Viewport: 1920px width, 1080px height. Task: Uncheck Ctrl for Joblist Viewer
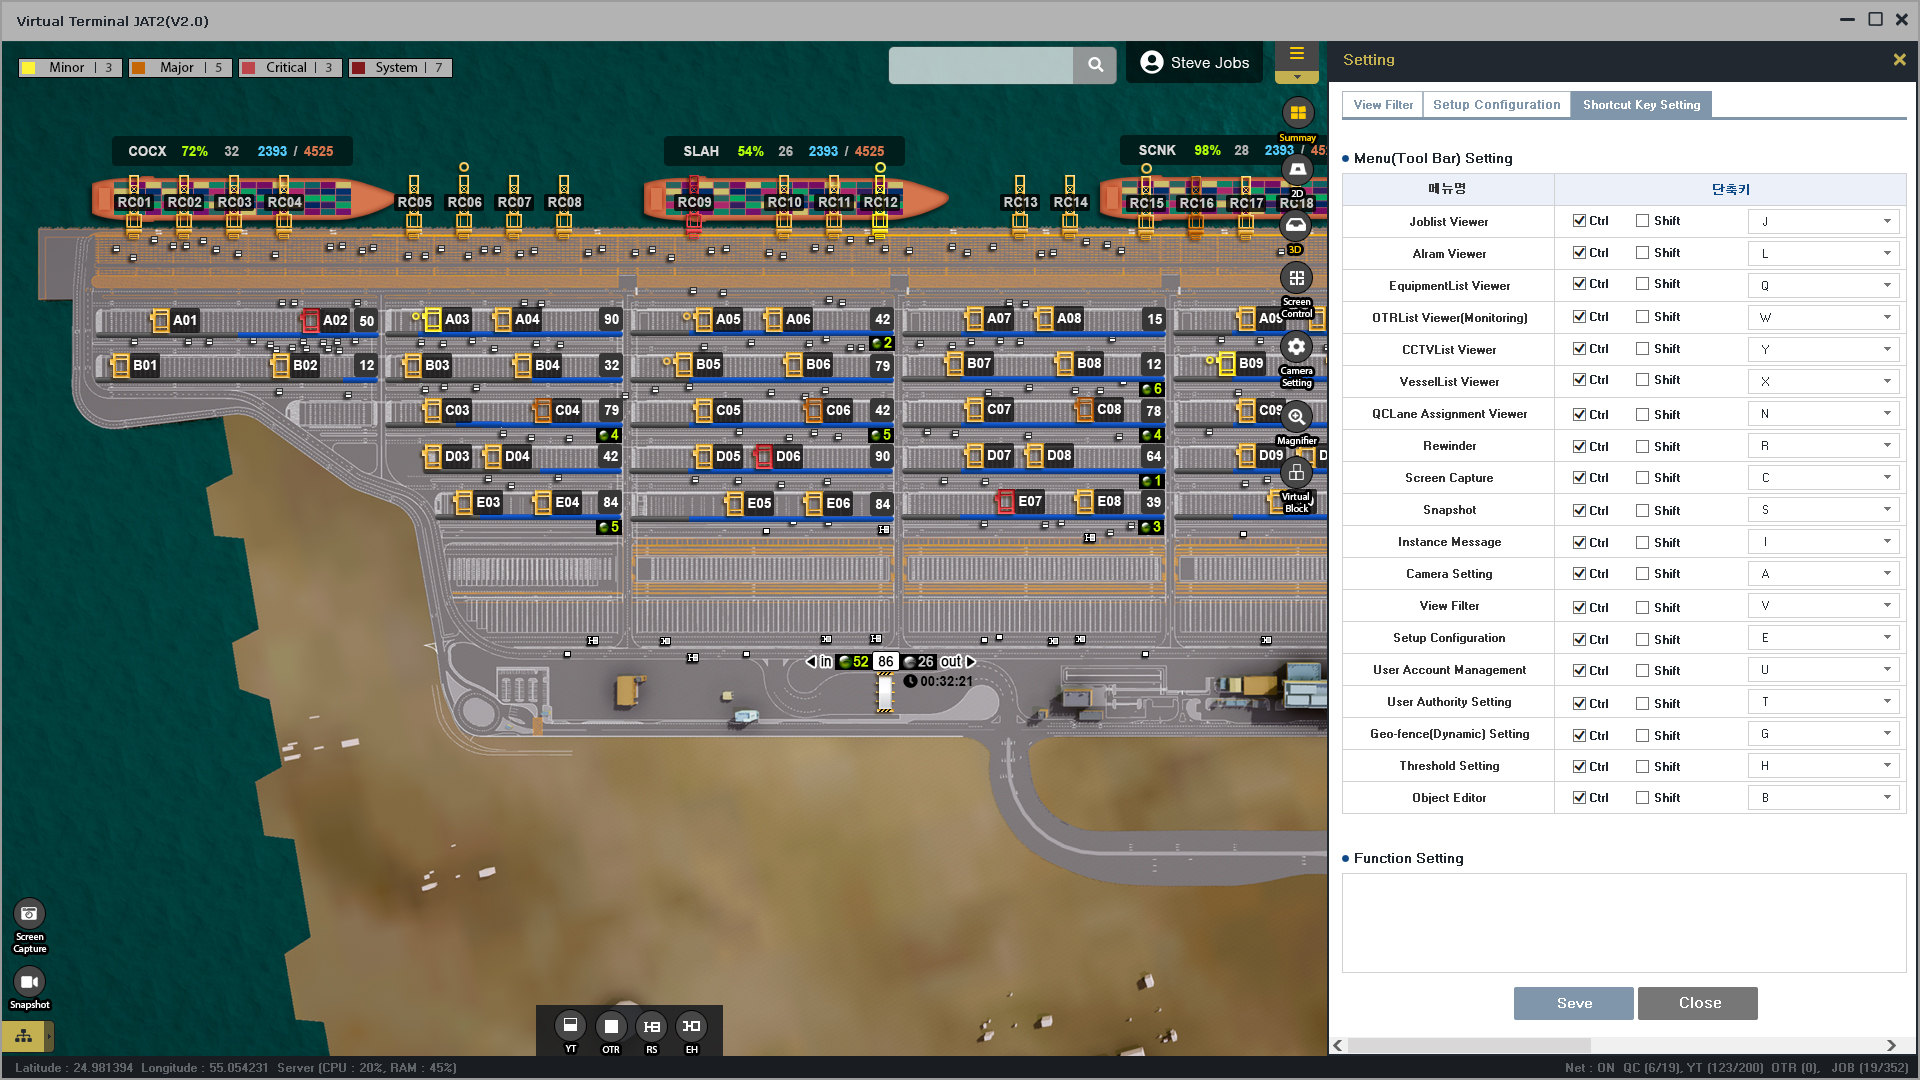1579,221
